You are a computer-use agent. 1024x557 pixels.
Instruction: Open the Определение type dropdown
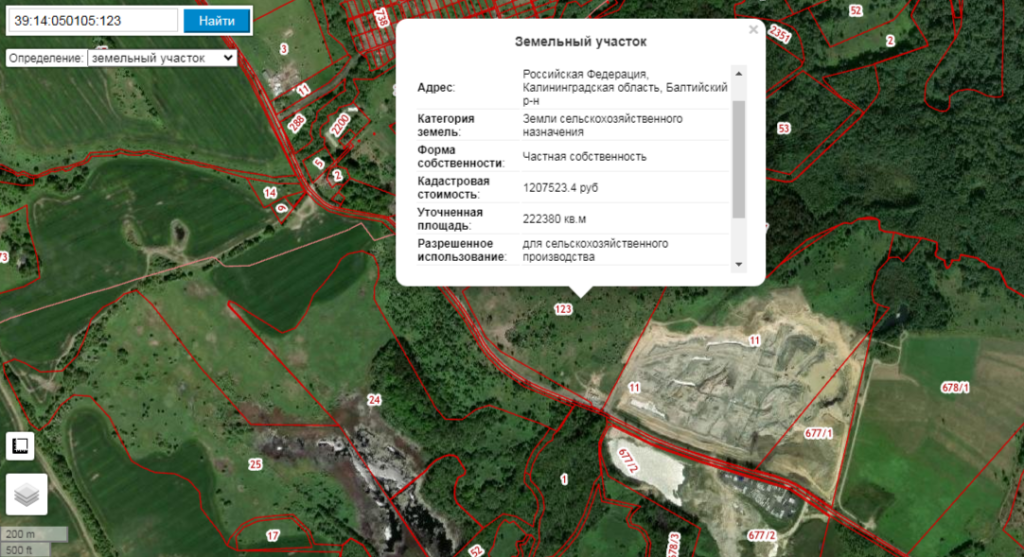click(162, 58)
